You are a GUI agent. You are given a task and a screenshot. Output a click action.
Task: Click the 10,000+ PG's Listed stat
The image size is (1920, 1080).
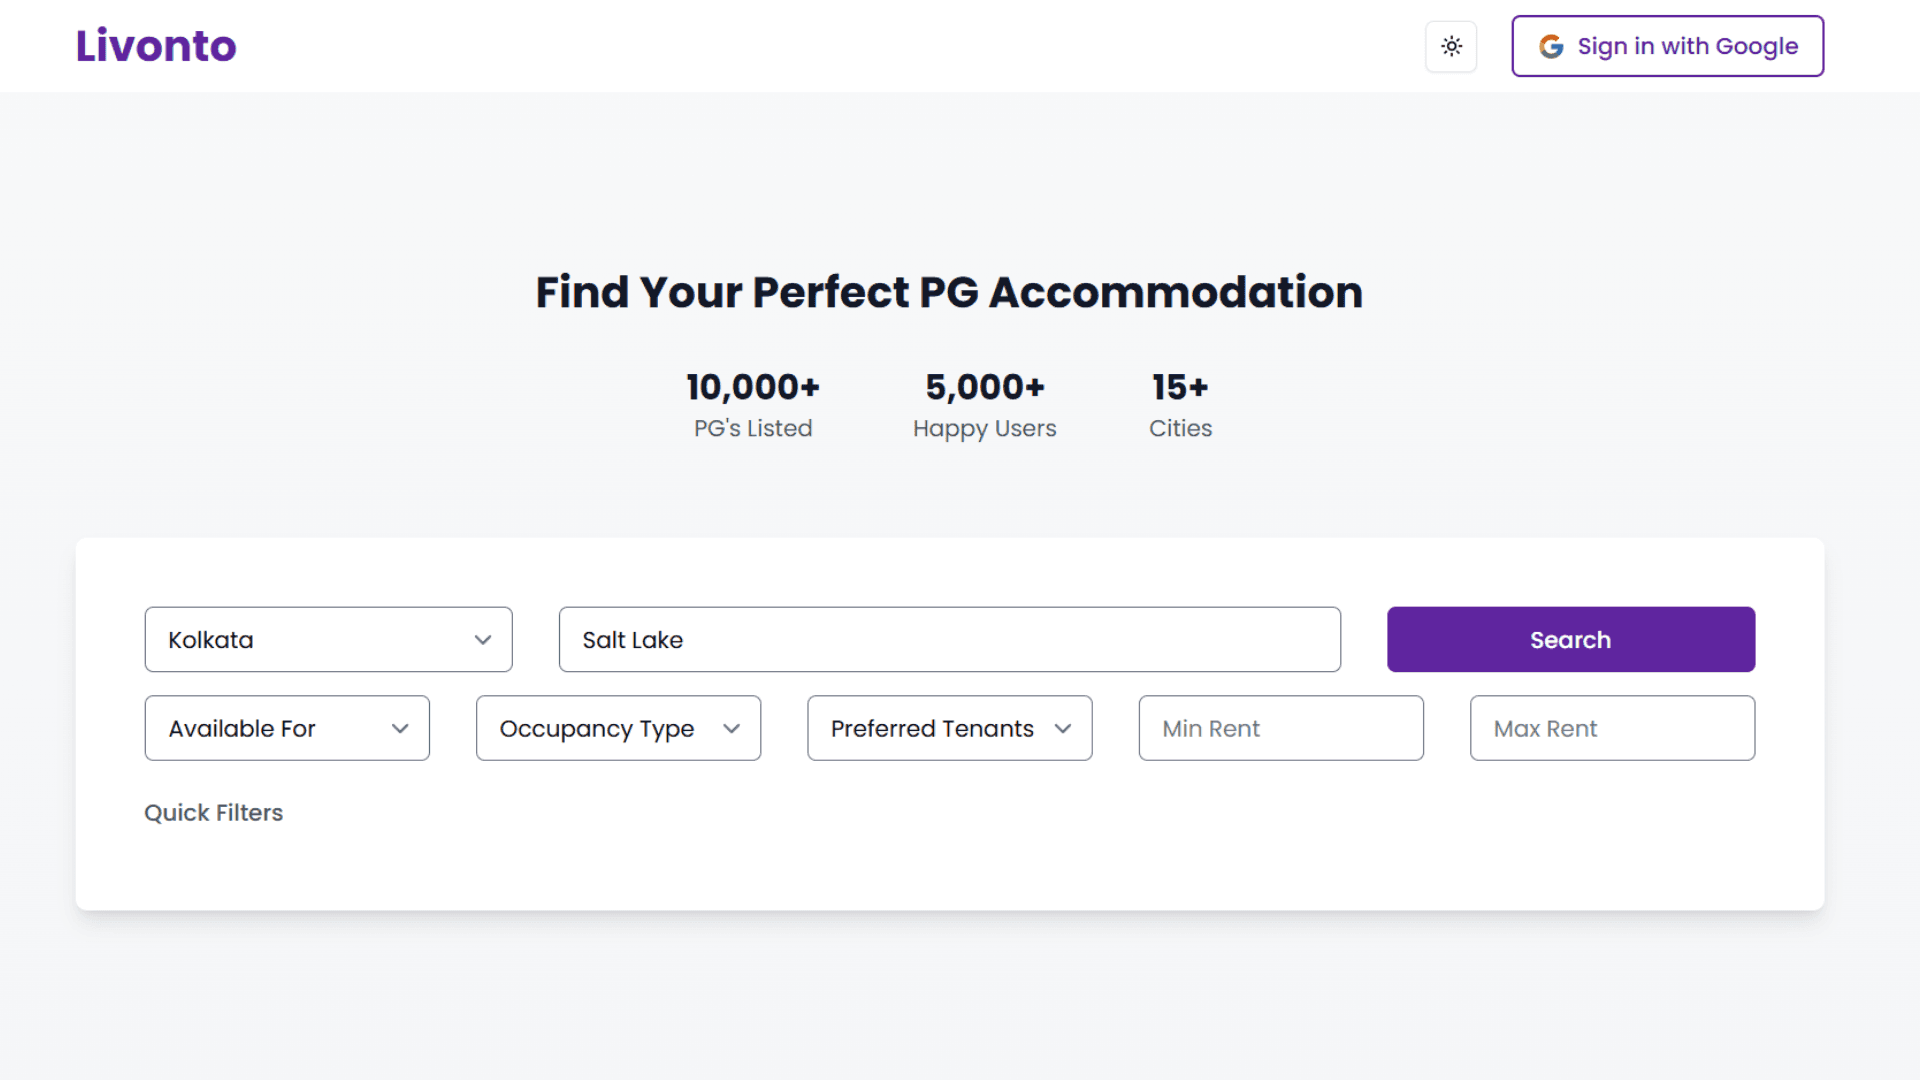click(x=753, y=405)
